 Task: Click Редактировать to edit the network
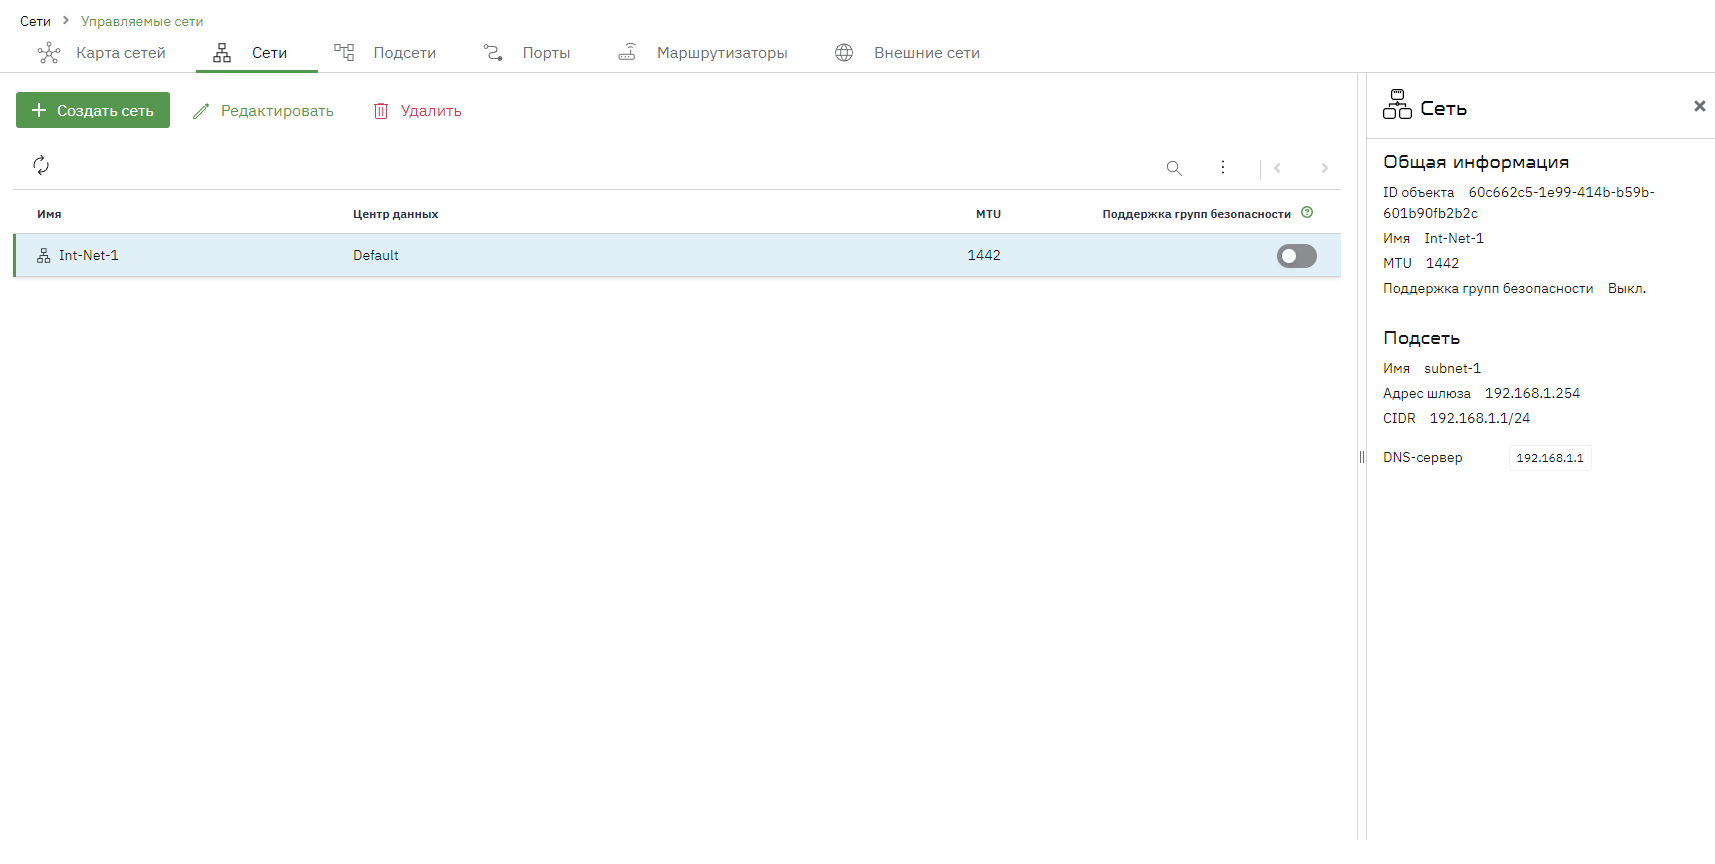pyautogui.click(x=263, y=111)
